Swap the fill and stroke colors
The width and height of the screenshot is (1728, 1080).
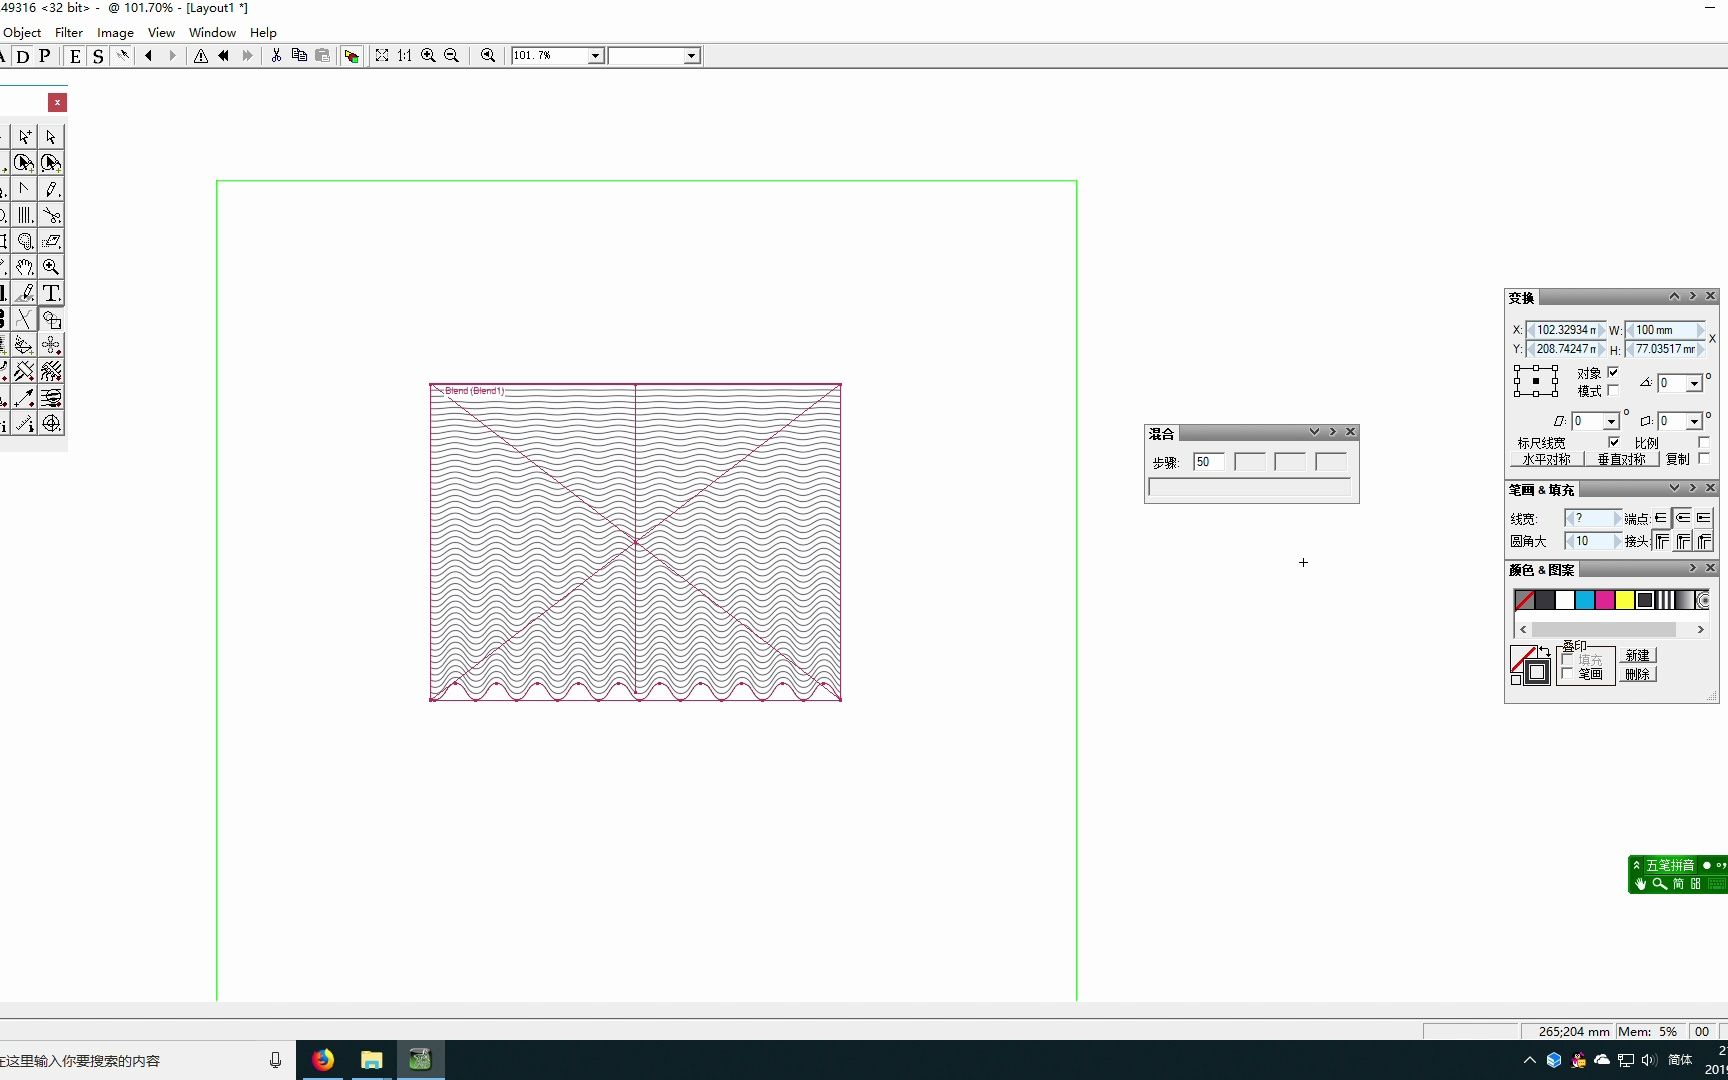click(x=1544, y=652)
